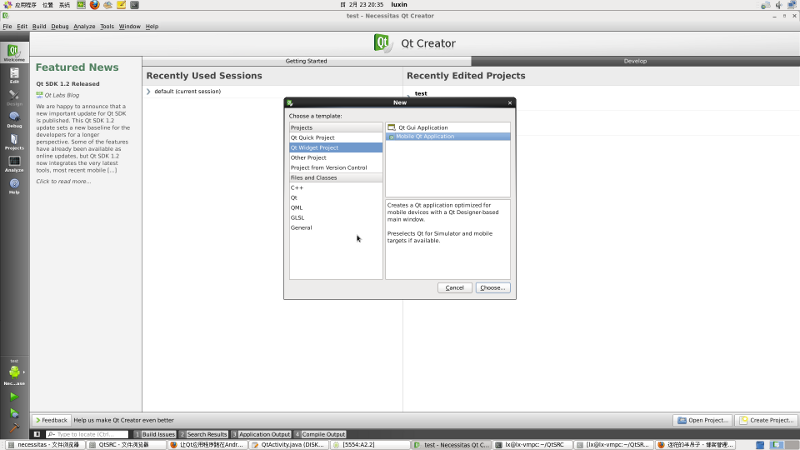Select Other Project category
The width and height of the screenshot is (800, 450).
336,158
